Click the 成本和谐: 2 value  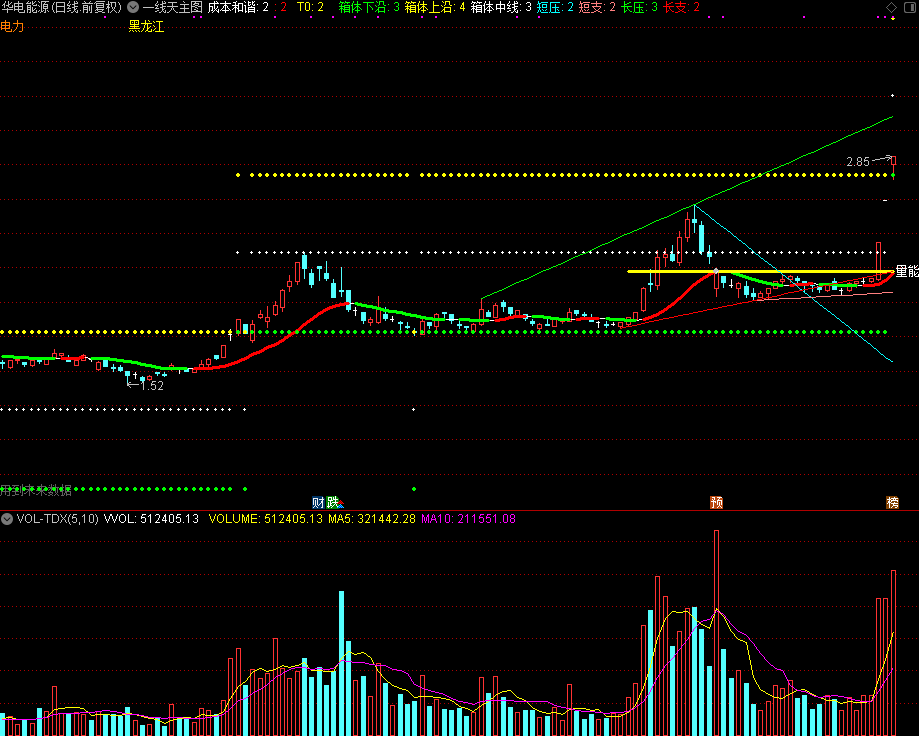click(x=238, y=7)
